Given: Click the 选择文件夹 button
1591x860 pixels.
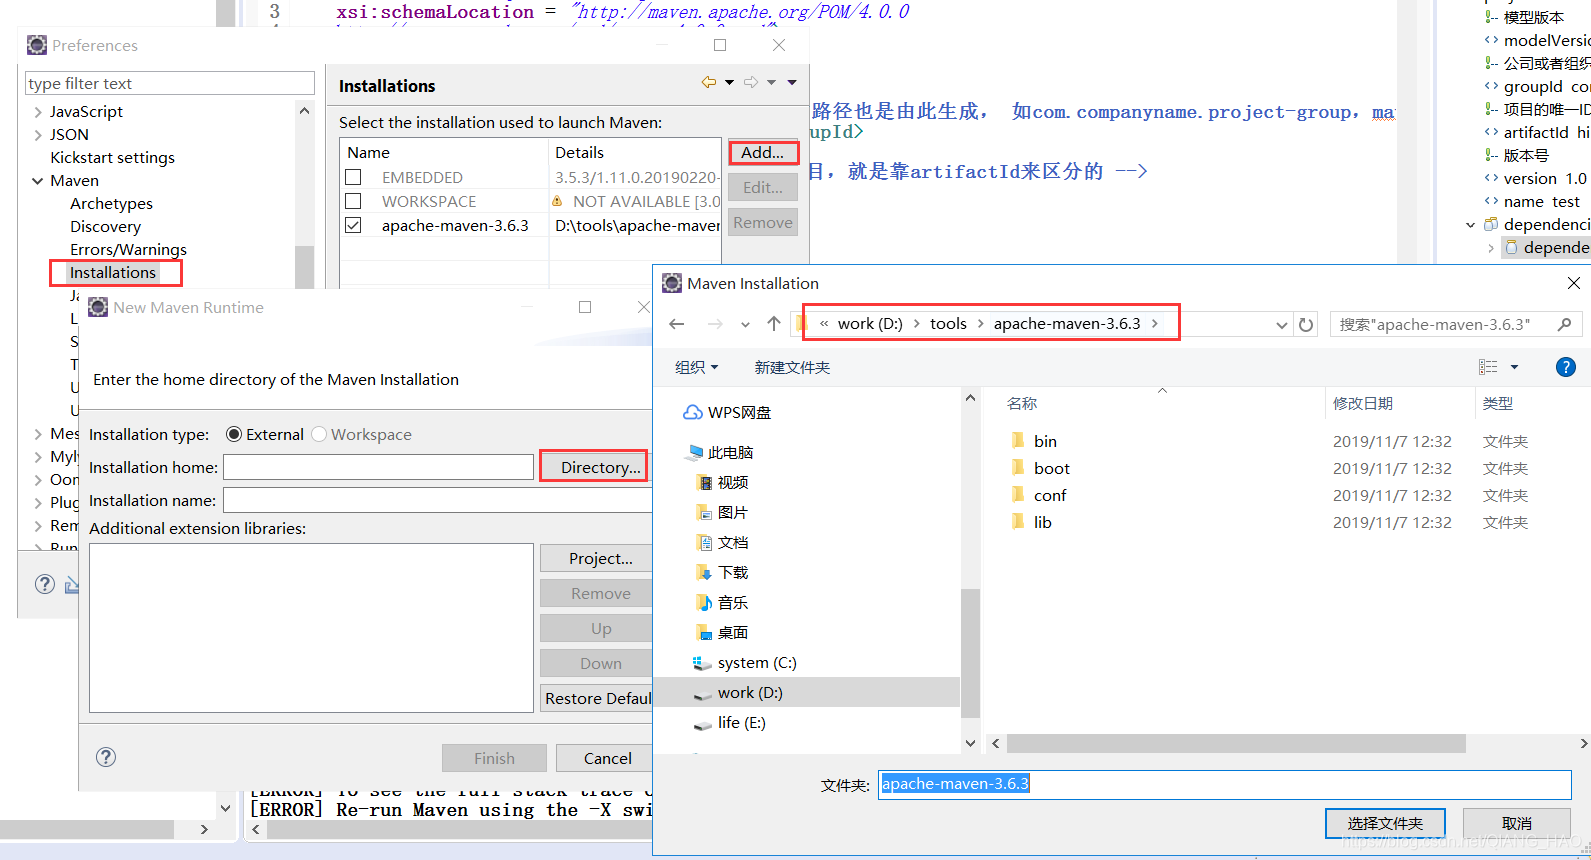Looking at the screenshot, I should 1385,823.
